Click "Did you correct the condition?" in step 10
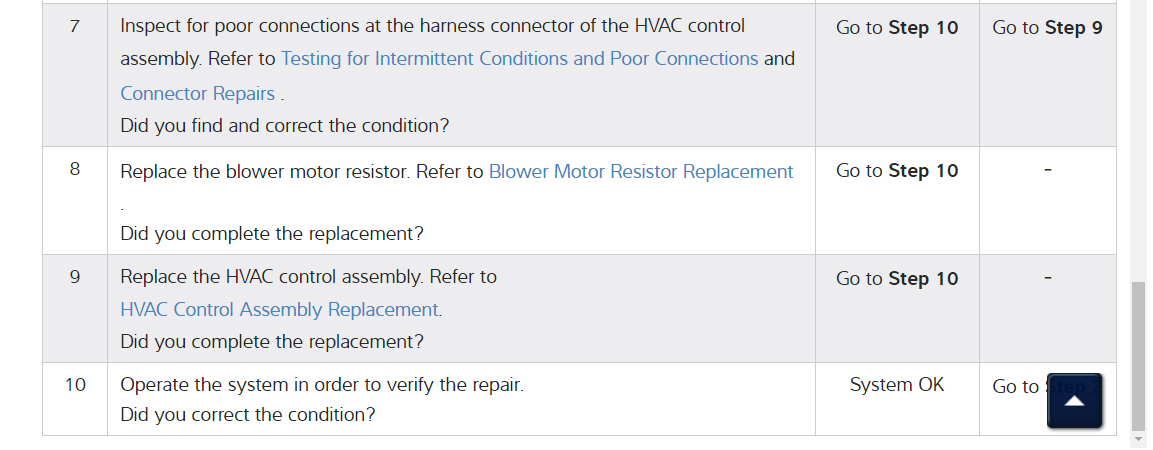 coord(247,414)
